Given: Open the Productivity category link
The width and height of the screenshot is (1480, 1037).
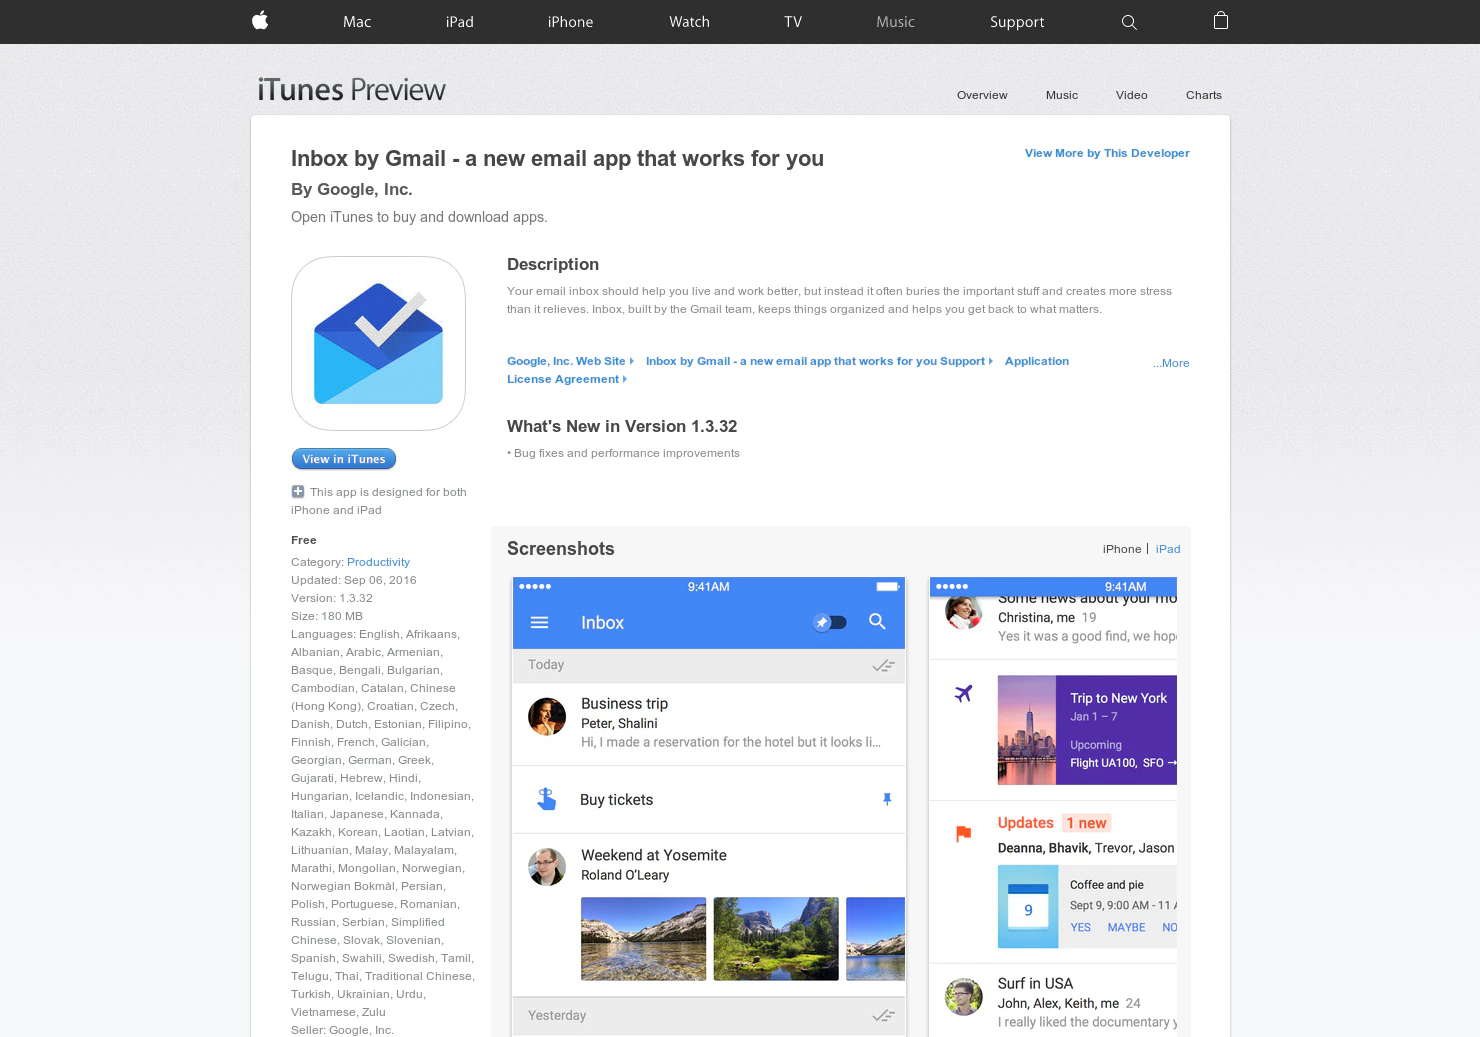Looking at the screenshot, I should tap(378, 562).
